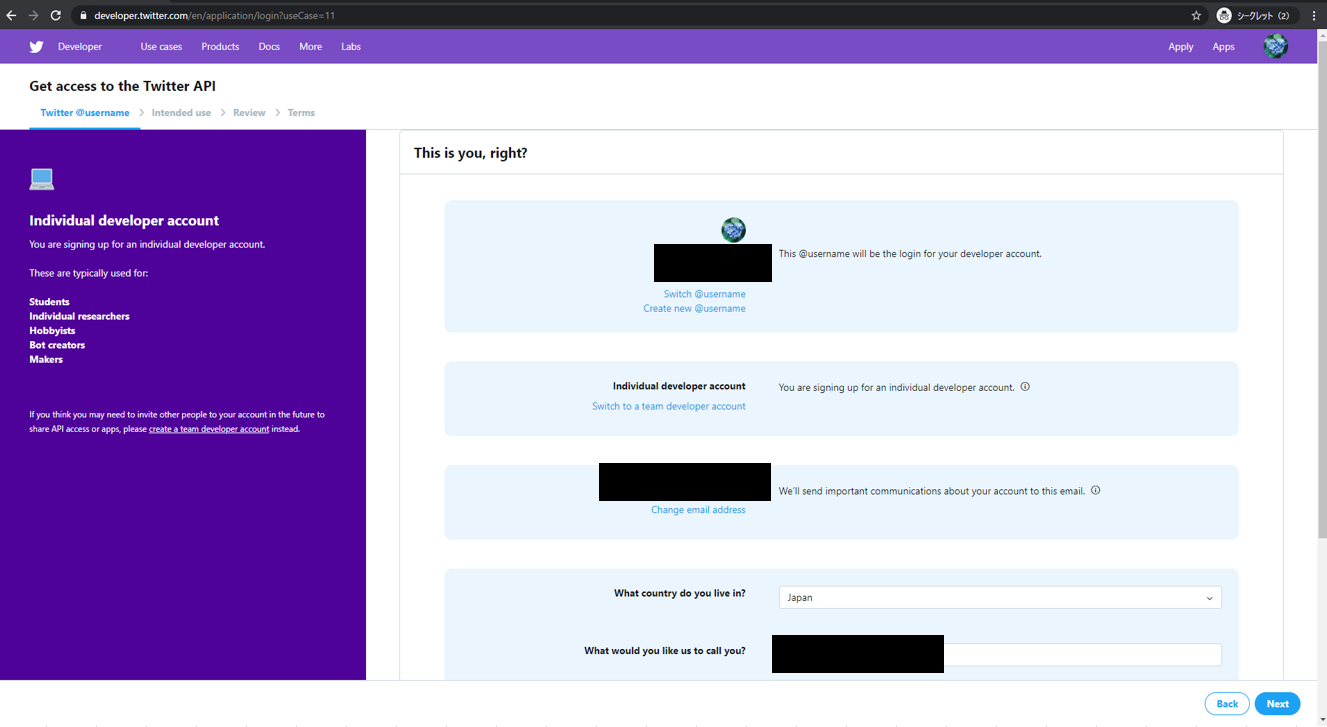Click Switch @username link
1327x727 pixels.
pyautogui.click(x=705, y=294)
